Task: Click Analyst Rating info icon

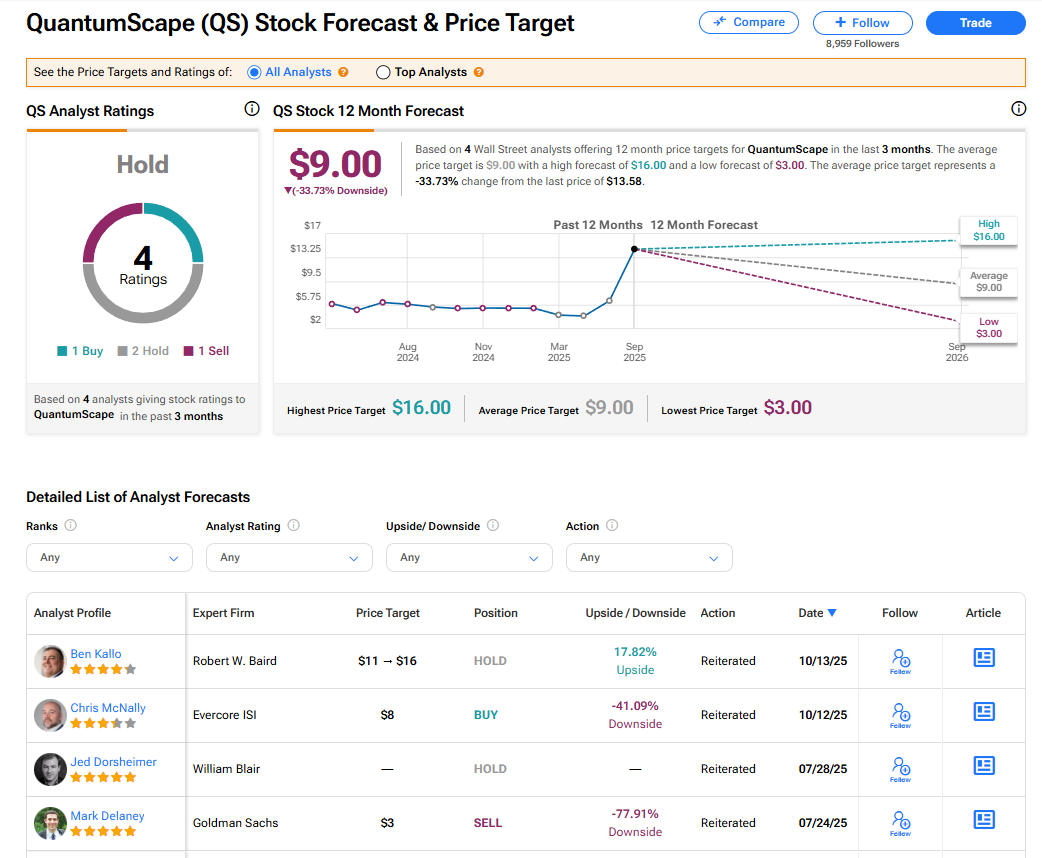Action: [x=293, y=525]
